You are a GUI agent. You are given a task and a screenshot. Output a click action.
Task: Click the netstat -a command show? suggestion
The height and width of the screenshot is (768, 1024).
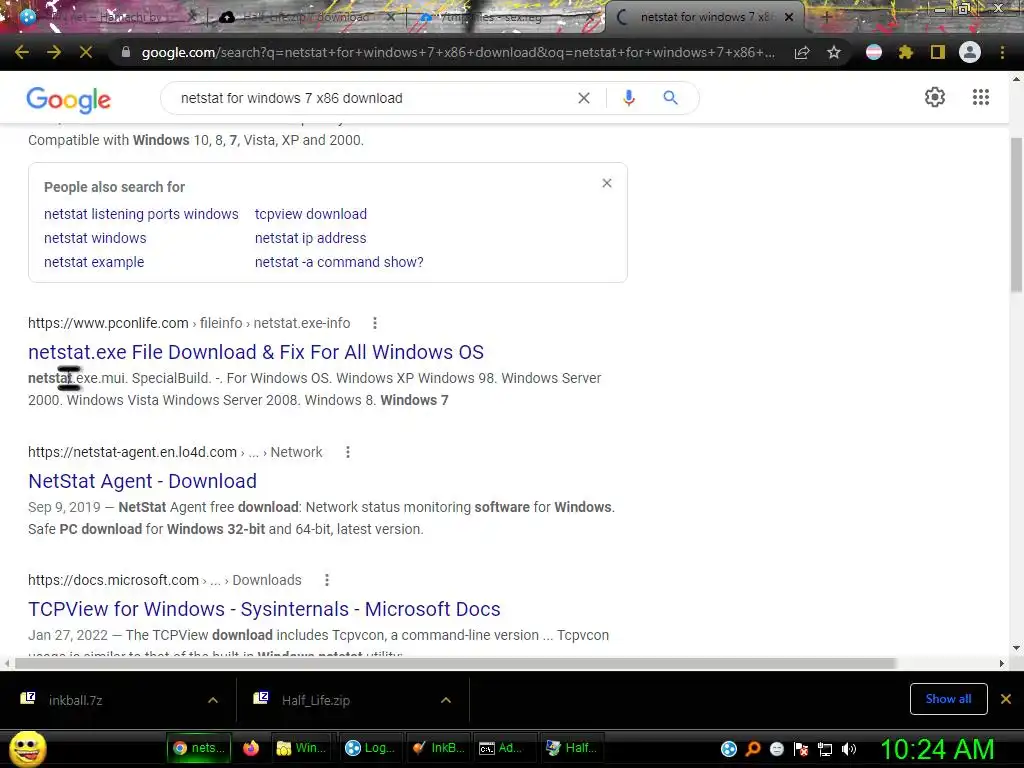click(x=339, y=262)
